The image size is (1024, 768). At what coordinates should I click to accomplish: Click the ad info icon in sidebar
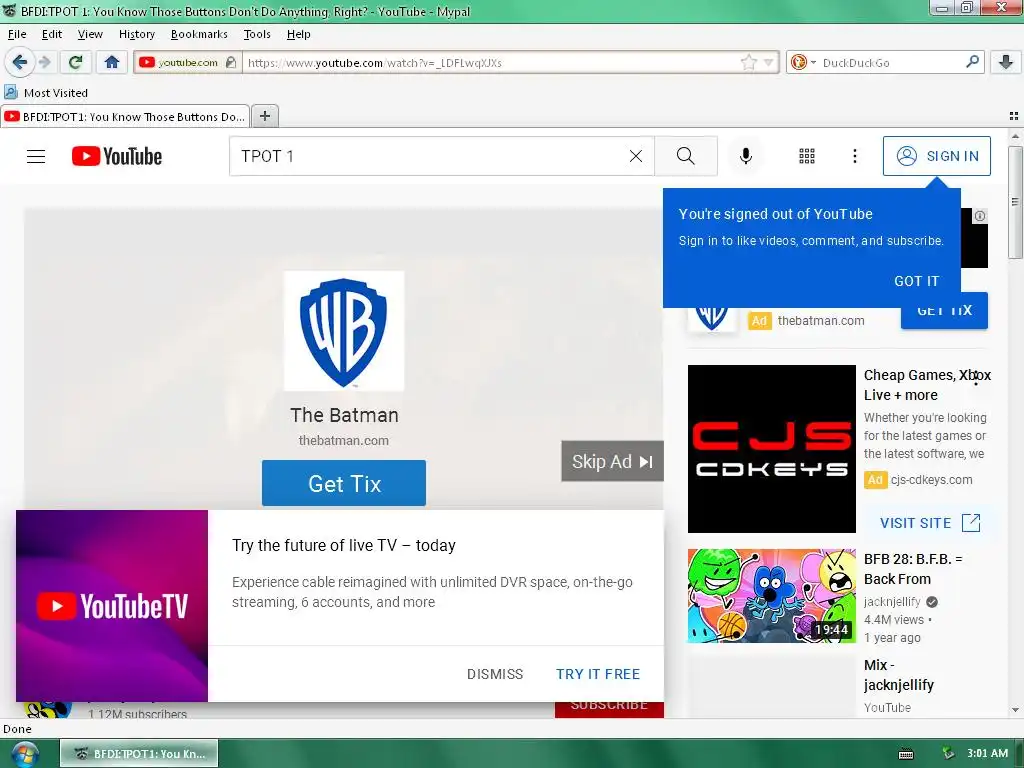(980, 216)
